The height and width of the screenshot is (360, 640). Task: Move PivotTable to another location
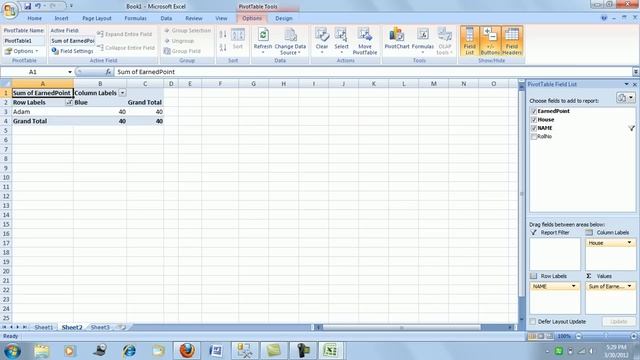(365, 41)
